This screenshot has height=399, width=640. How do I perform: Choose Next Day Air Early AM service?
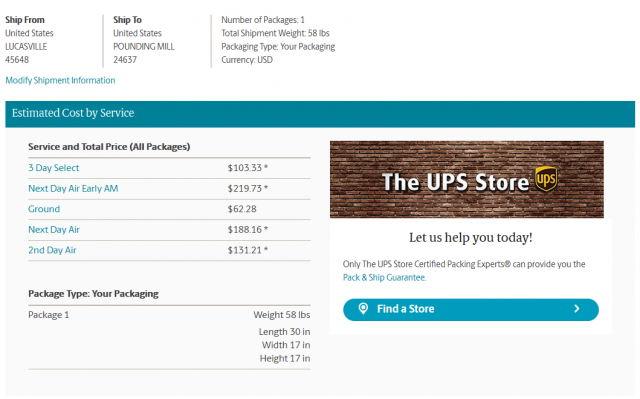coord(73,188)
